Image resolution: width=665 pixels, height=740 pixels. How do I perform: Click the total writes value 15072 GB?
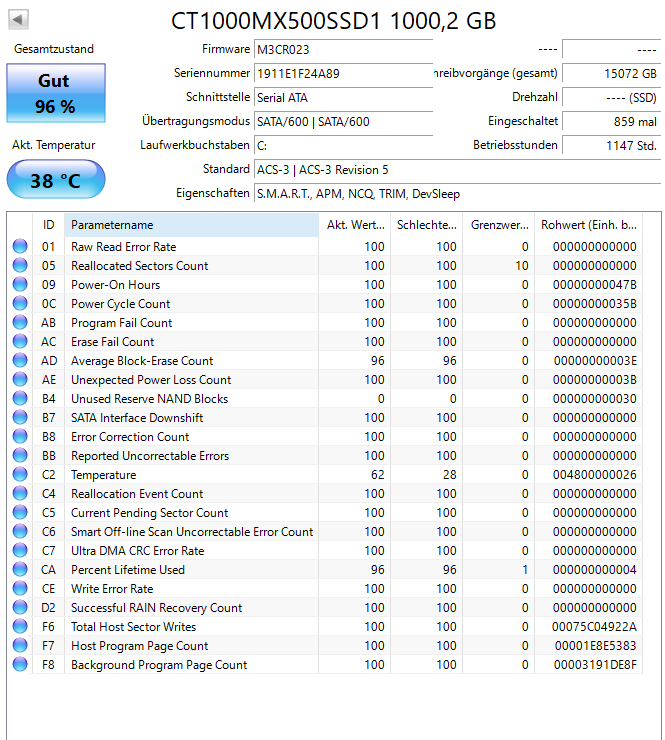(x=612, y=73)
